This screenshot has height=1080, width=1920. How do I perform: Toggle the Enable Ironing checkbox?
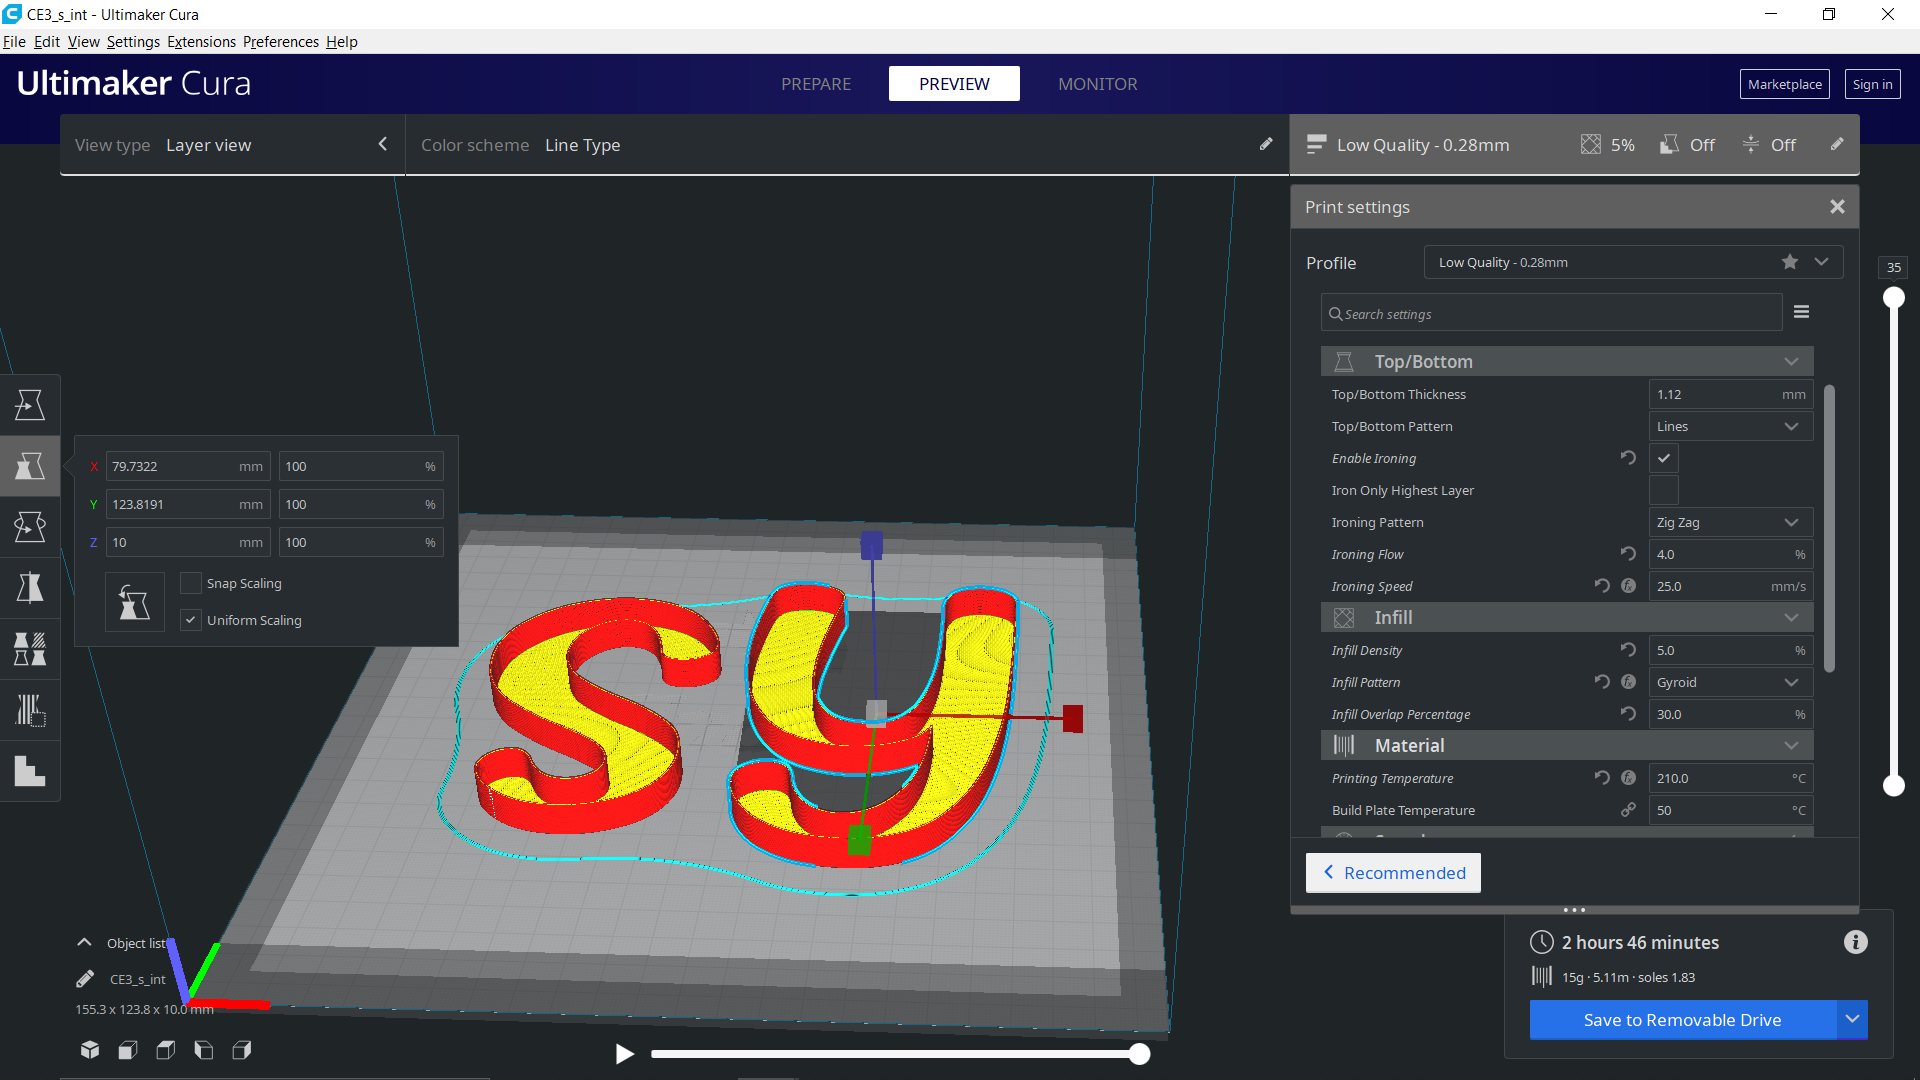pyautogui.click(x=1664, y=458)
